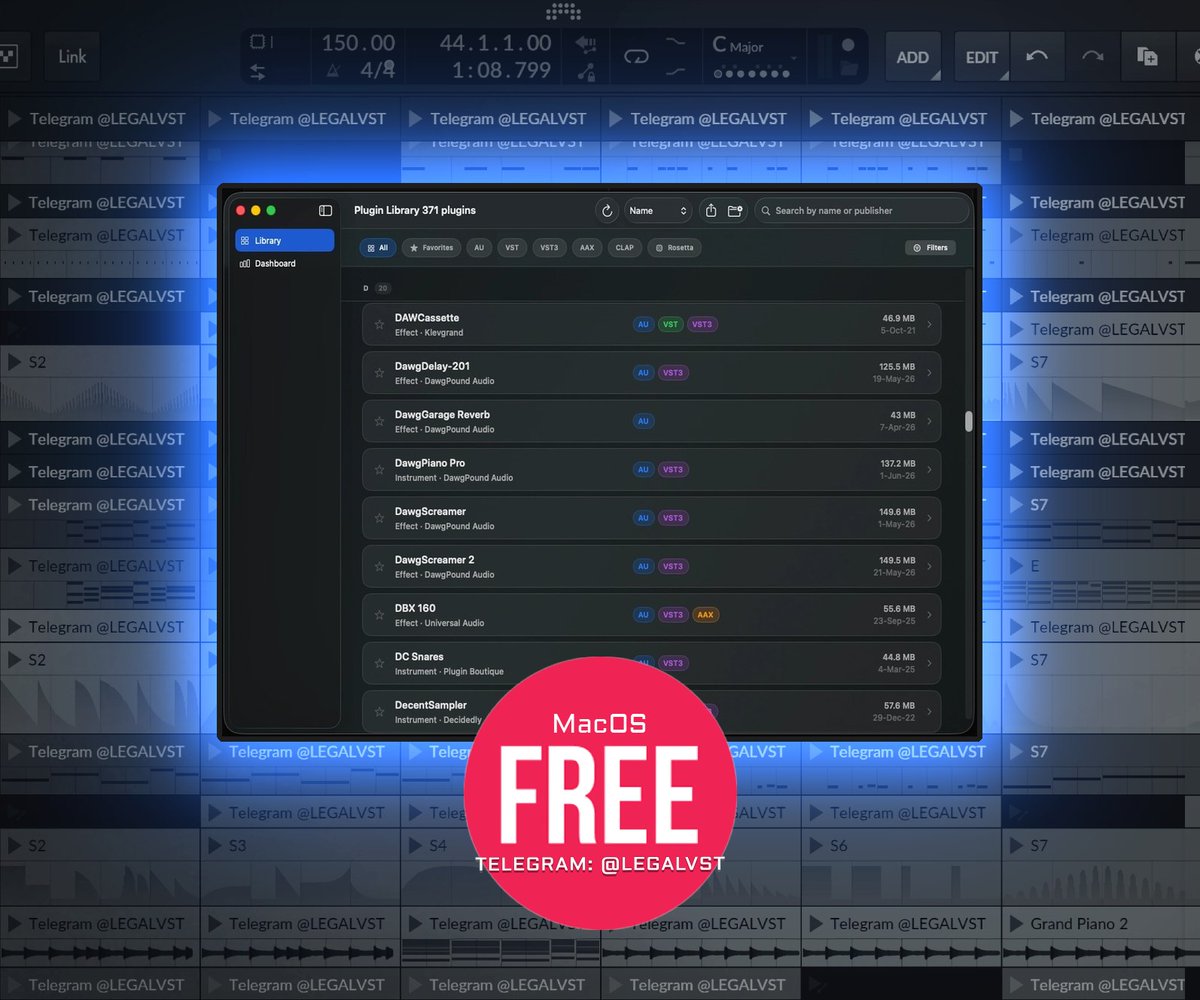
Task: Click the 150.00 tempo value
Action: click(358, 43)
